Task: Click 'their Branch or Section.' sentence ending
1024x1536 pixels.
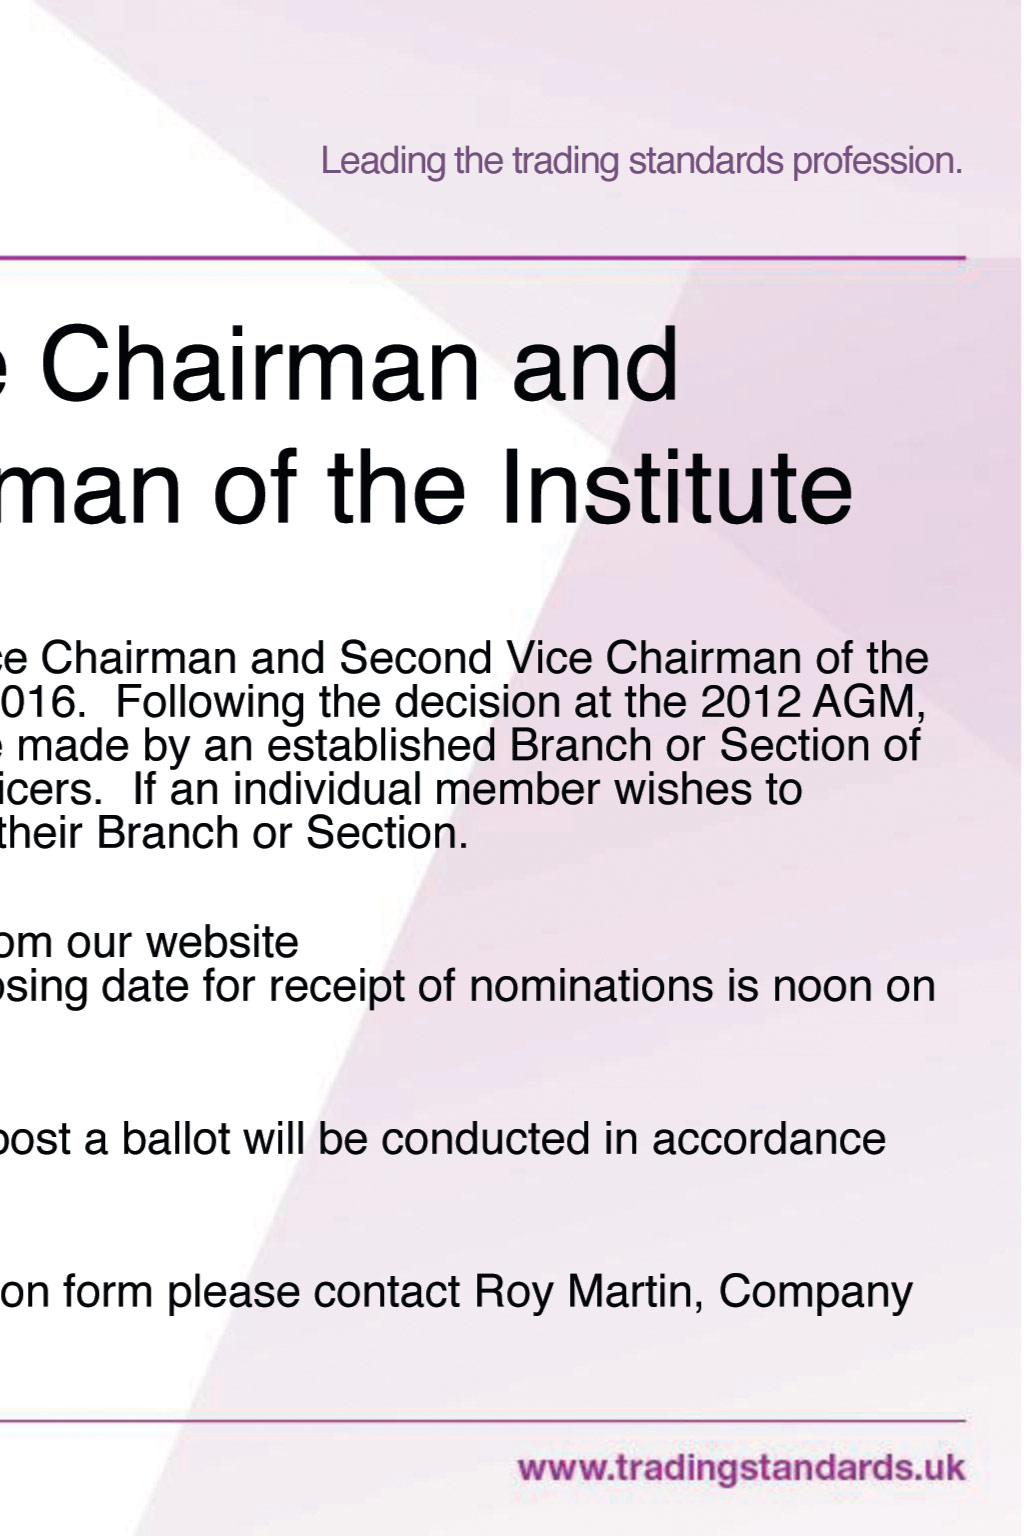Action: click(234, 833)
